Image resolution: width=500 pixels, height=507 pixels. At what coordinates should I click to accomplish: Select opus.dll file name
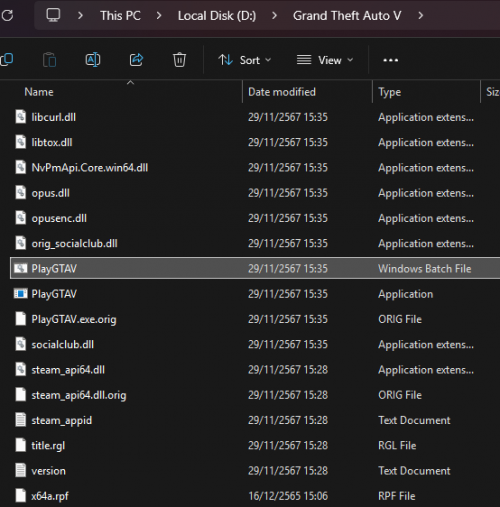(x=50, y=193)
